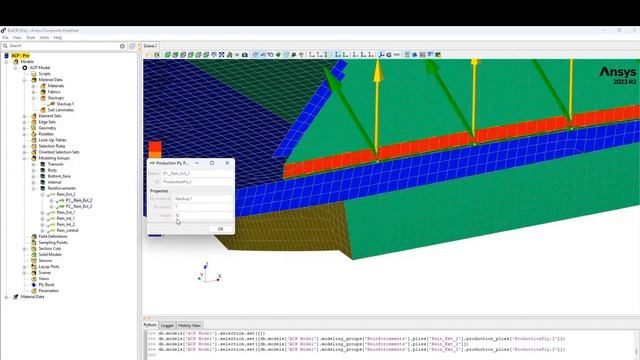
Task: Select the Internal modeling group
Action: click(x=54, y=182)
